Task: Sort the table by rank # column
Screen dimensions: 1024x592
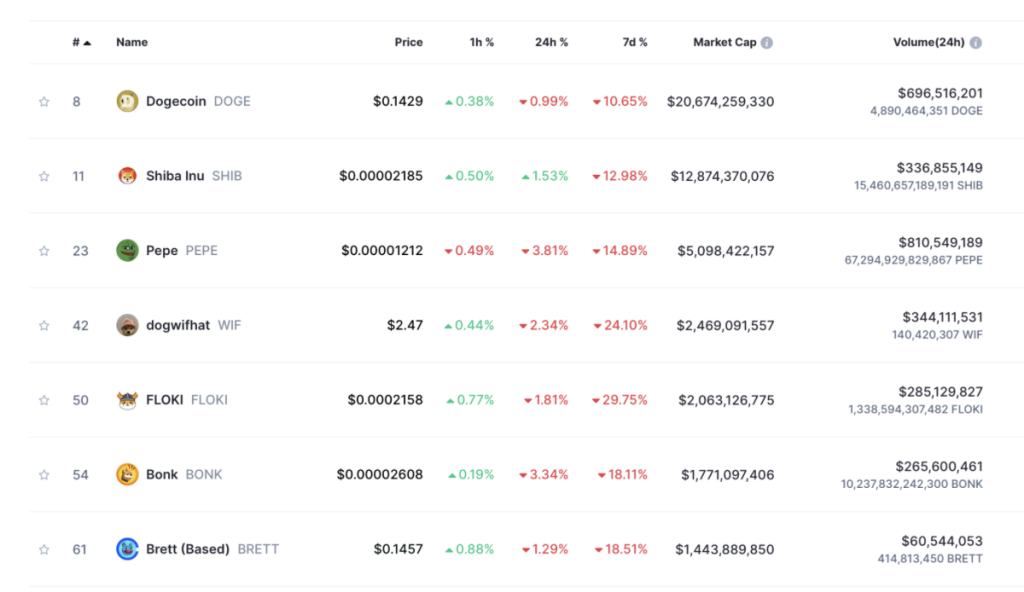Action: coord(81,42)
